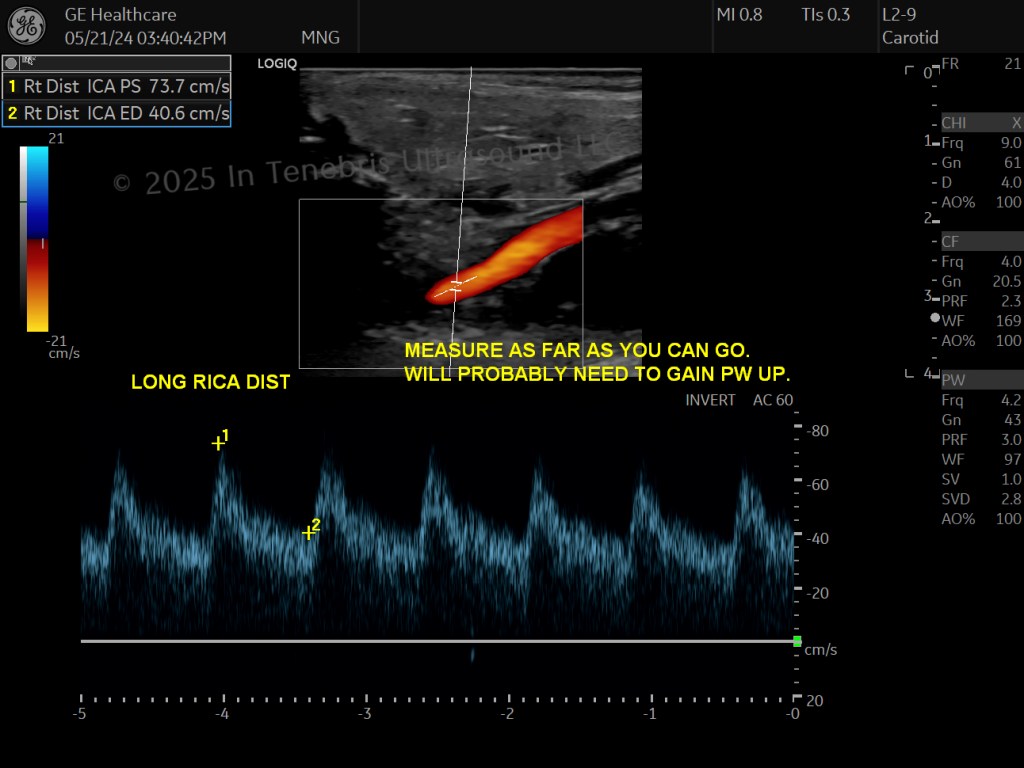The width and height of the screenshot is (1024, 768).
Task: Click the AC 60 angle correction label
Action: pos(773,400)
